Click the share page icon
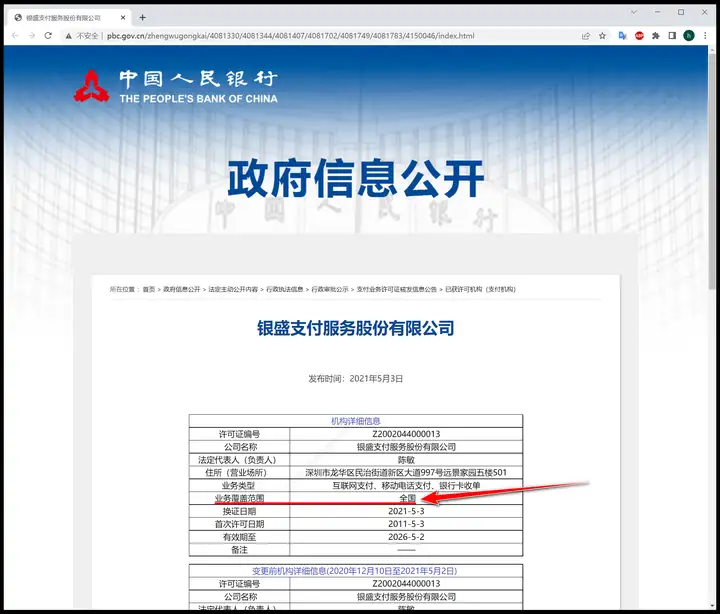The image size is (720, 614). pos(585,36)
